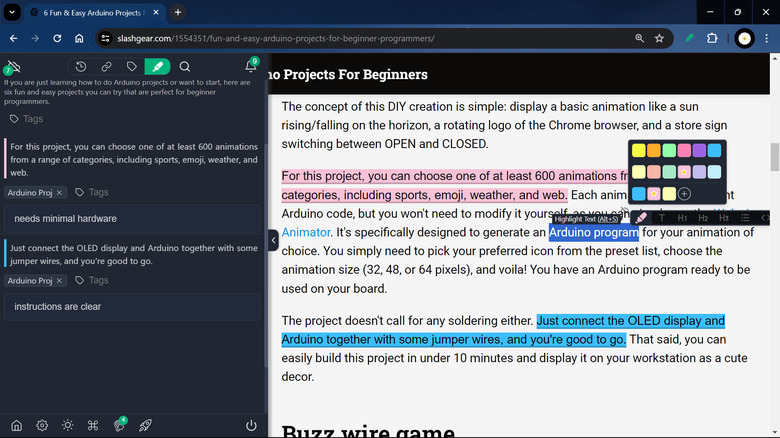780x438 pixels.
Task: Add a custom color with plus button
Action: coord(685,193)
